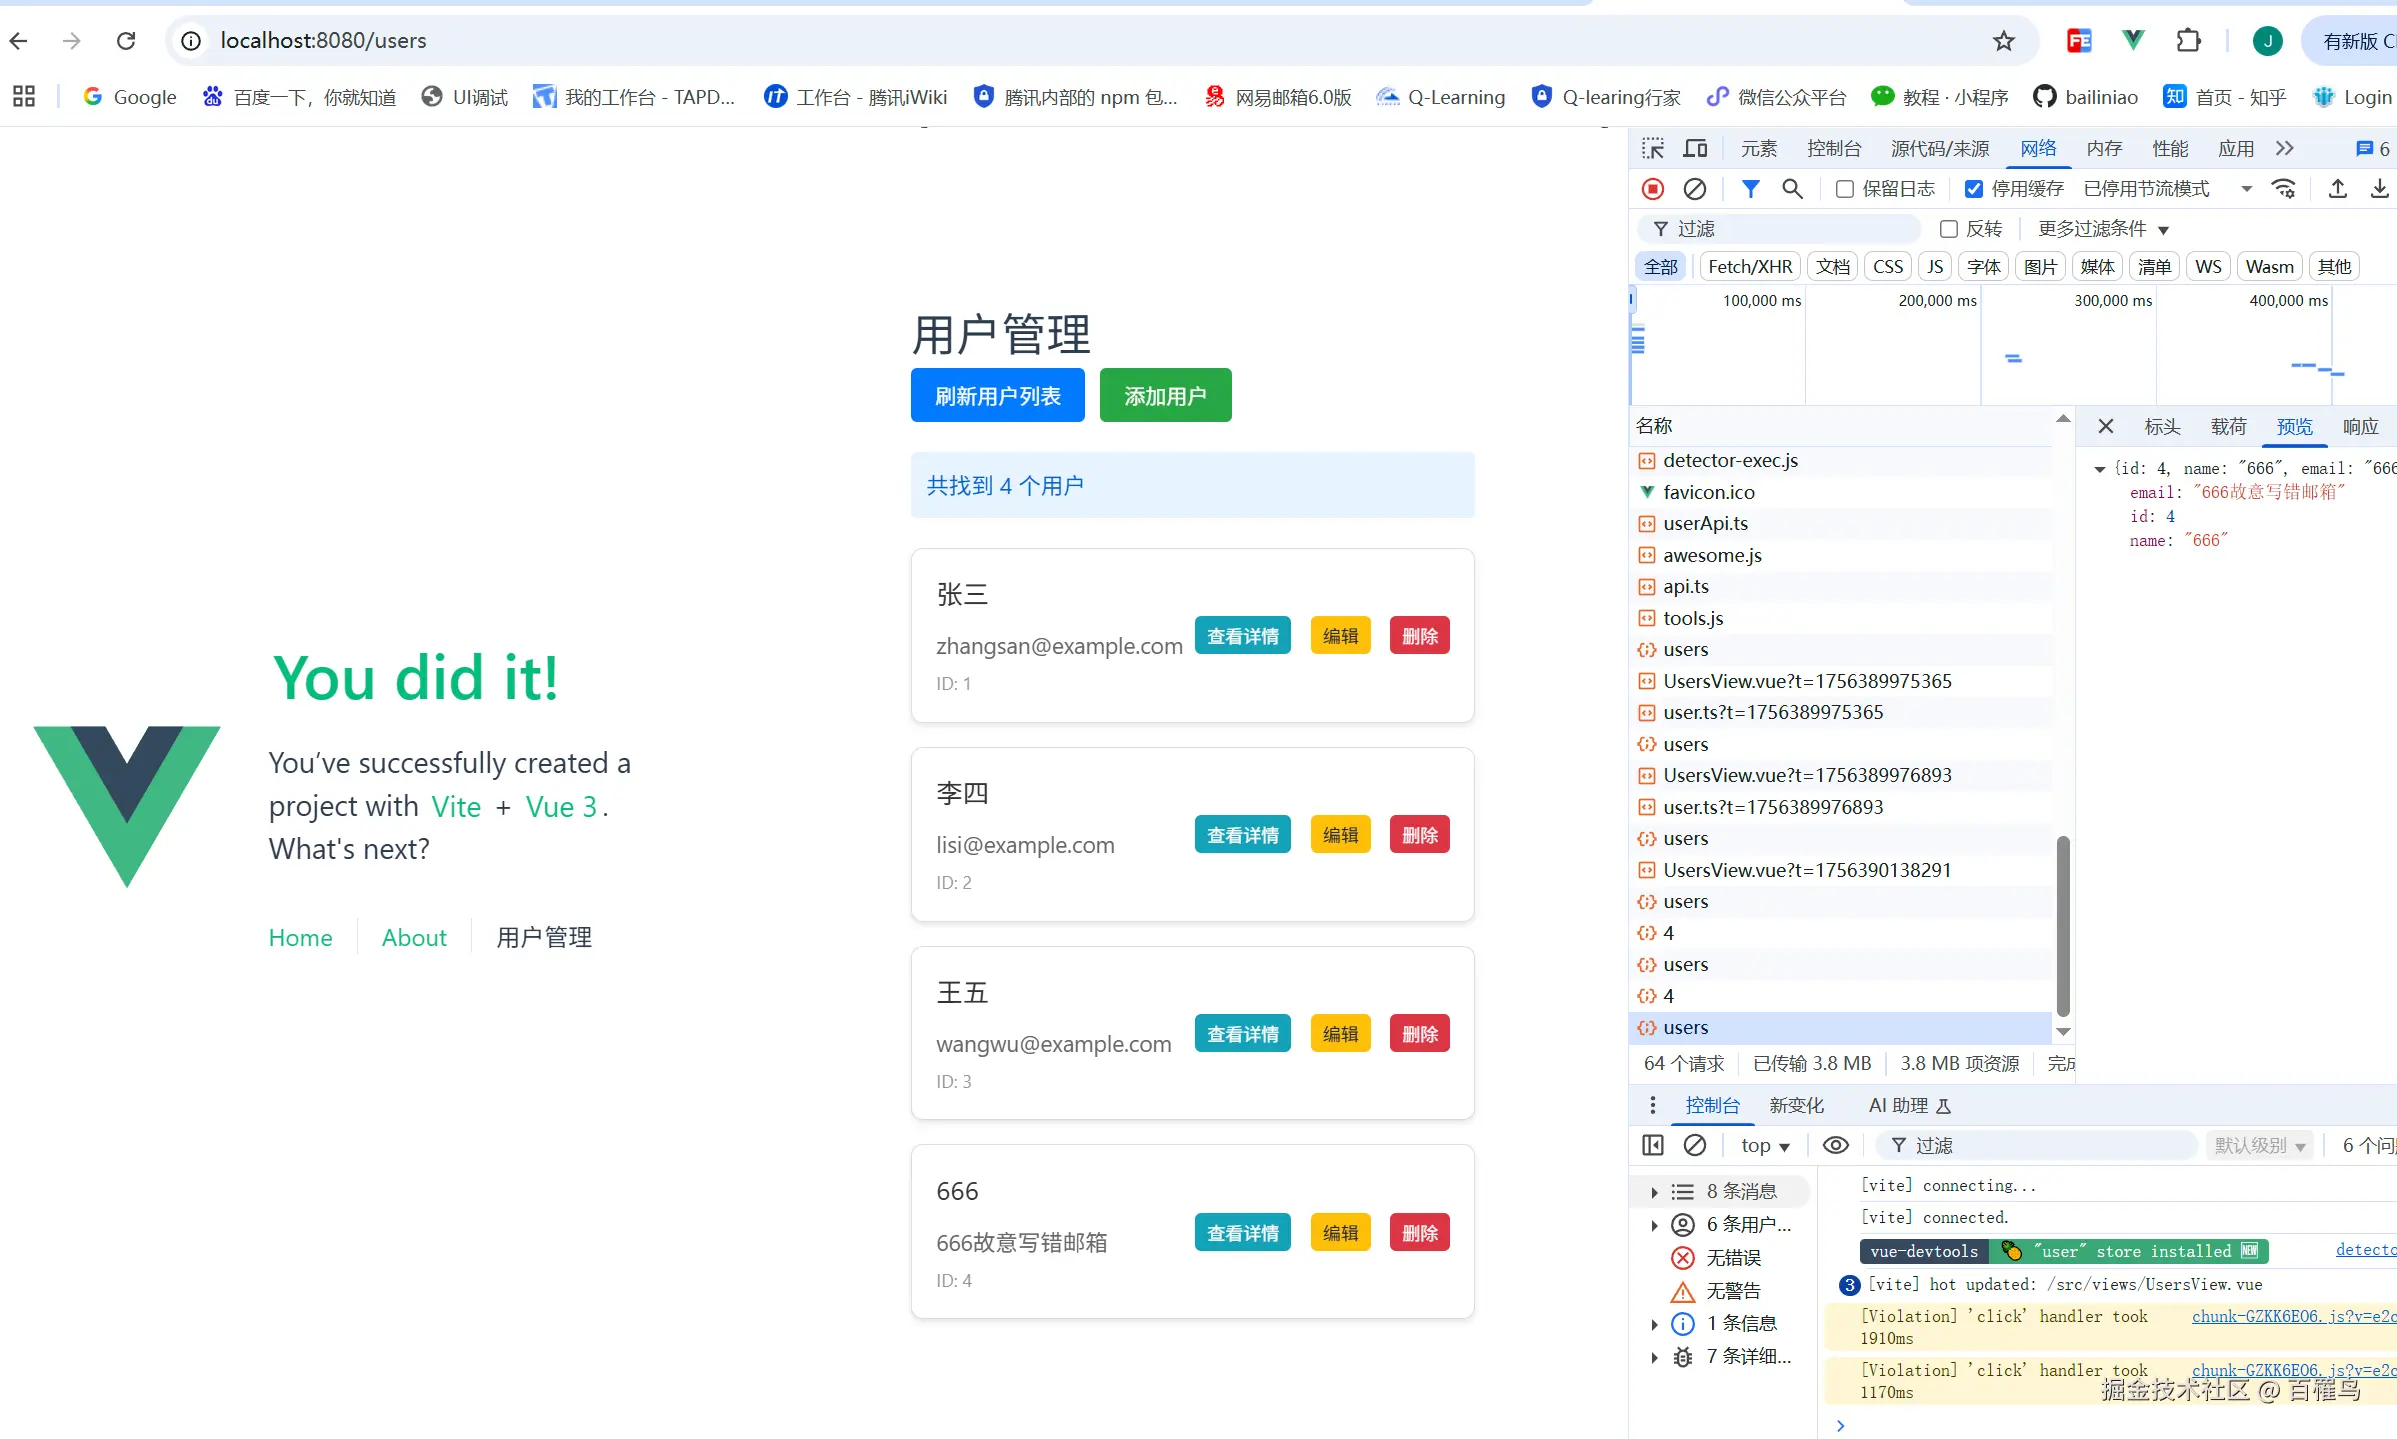2397x1439 pixels.
Task: Check the invert filter checkbox
Action: (x=1948, y=229)
